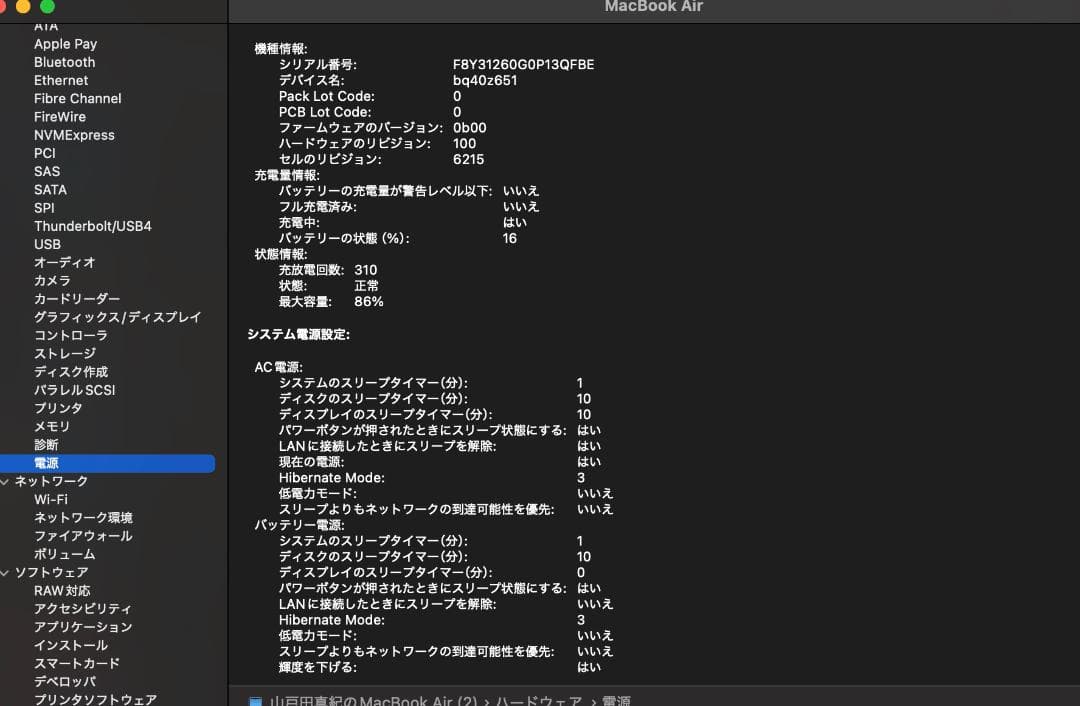The height and width of the screenshot is (706, 1080).
Task: Collapse the ソフトウェア section
Action: 7,573
